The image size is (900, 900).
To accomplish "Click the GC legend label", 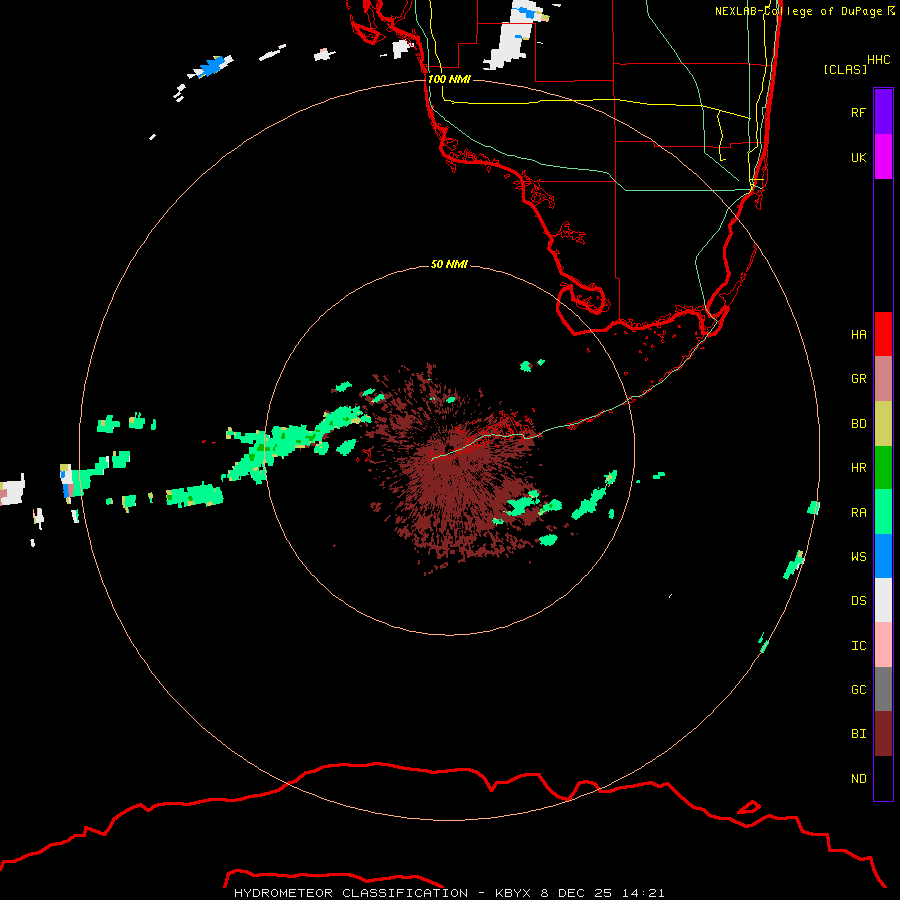I will click(x=858, y=690).
